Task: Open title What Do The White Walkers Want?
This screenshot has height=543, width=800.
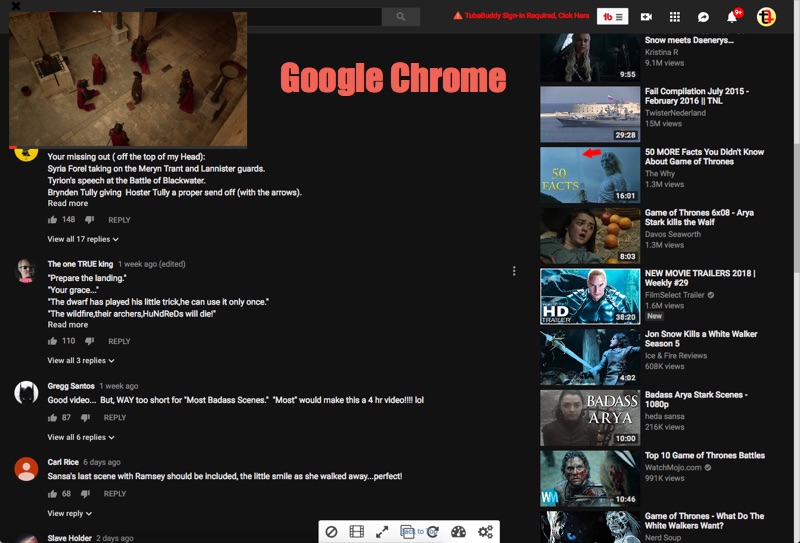Action: click(x=704, y=521)
